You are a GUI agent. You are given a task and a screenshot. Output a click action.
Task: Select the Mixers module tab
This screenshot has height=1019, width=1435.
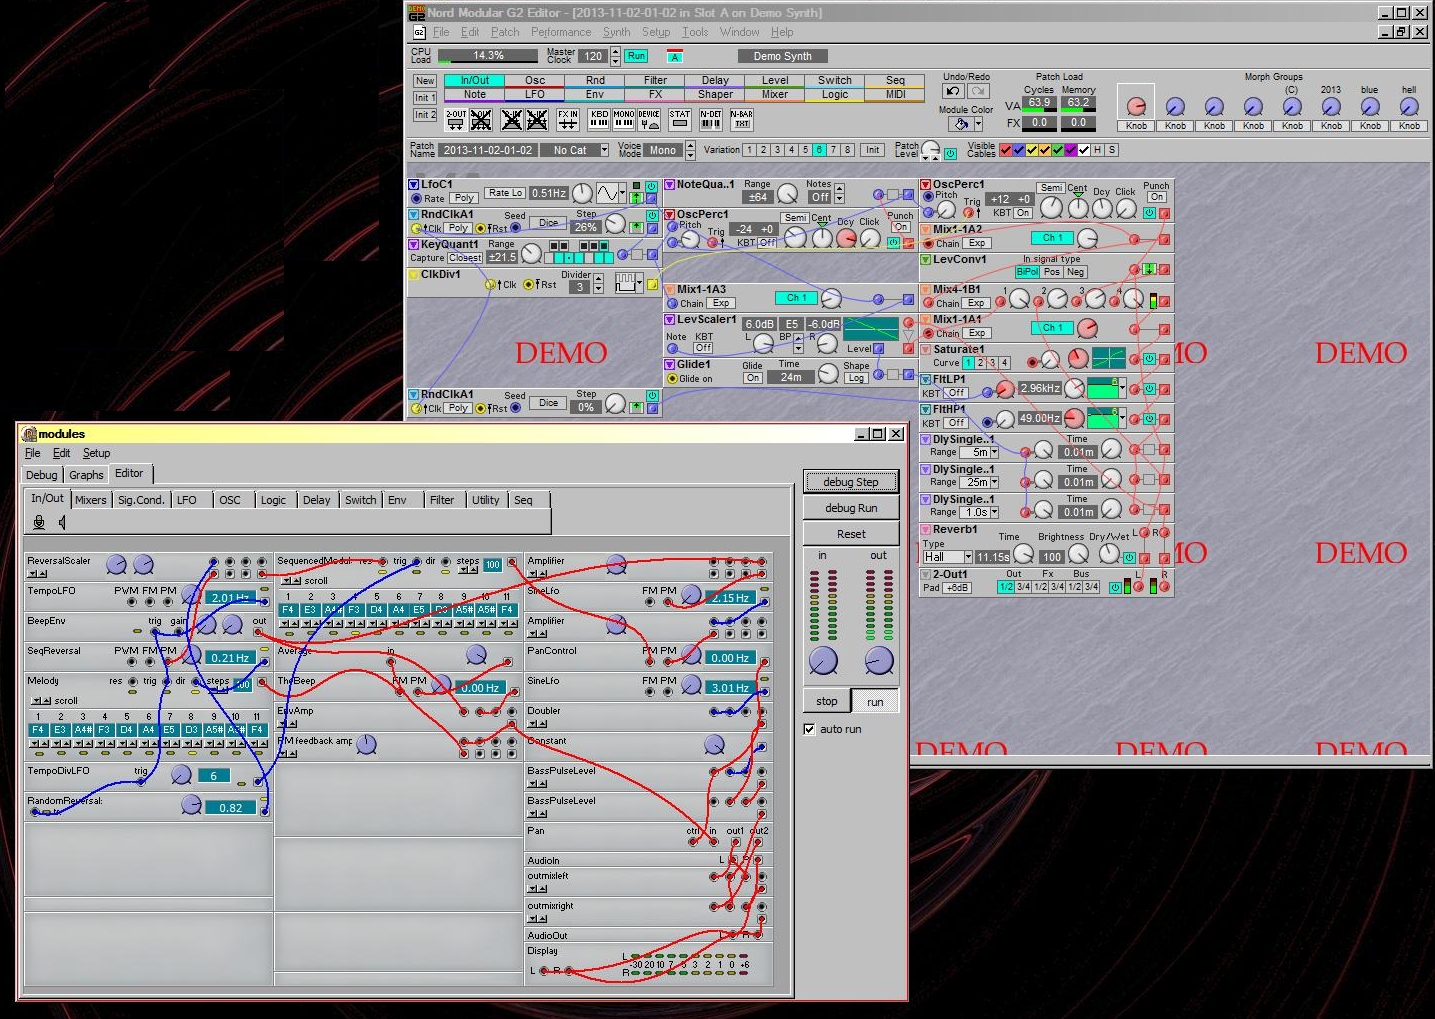[x=91, y=500]
